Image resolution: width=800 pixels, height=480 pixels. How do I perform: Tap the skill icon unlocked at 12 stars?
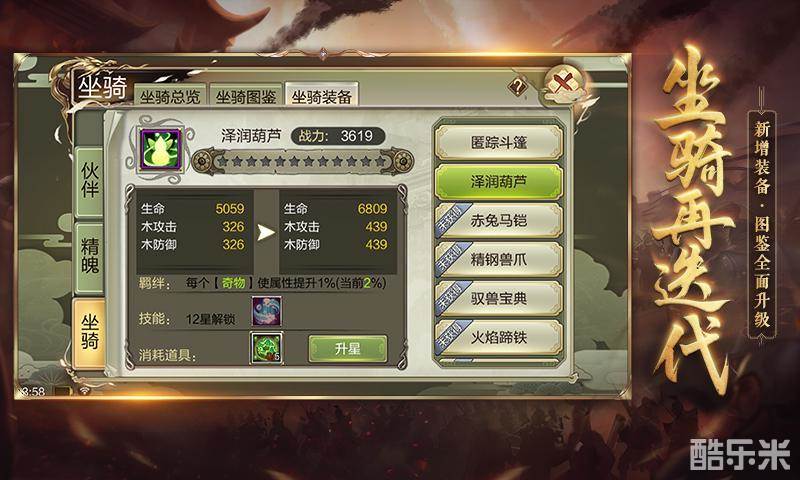coord(266,311)
